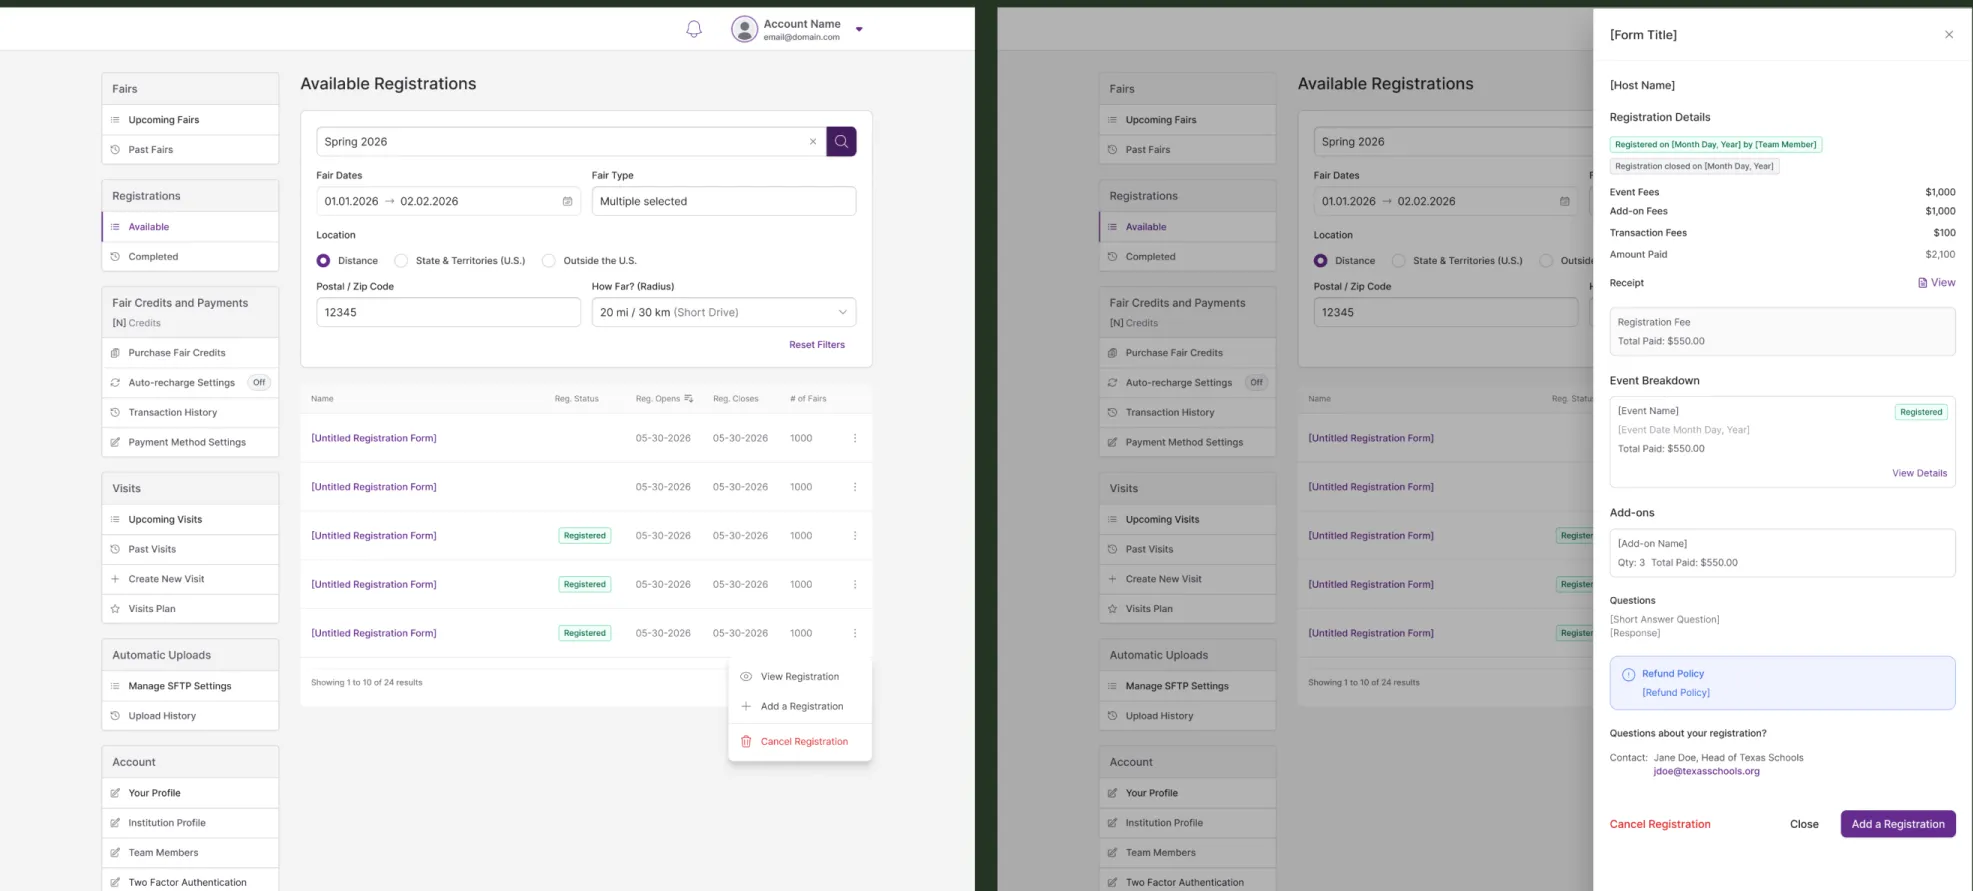Click the Refund Policy info icon in drawer

[1628, 675]
